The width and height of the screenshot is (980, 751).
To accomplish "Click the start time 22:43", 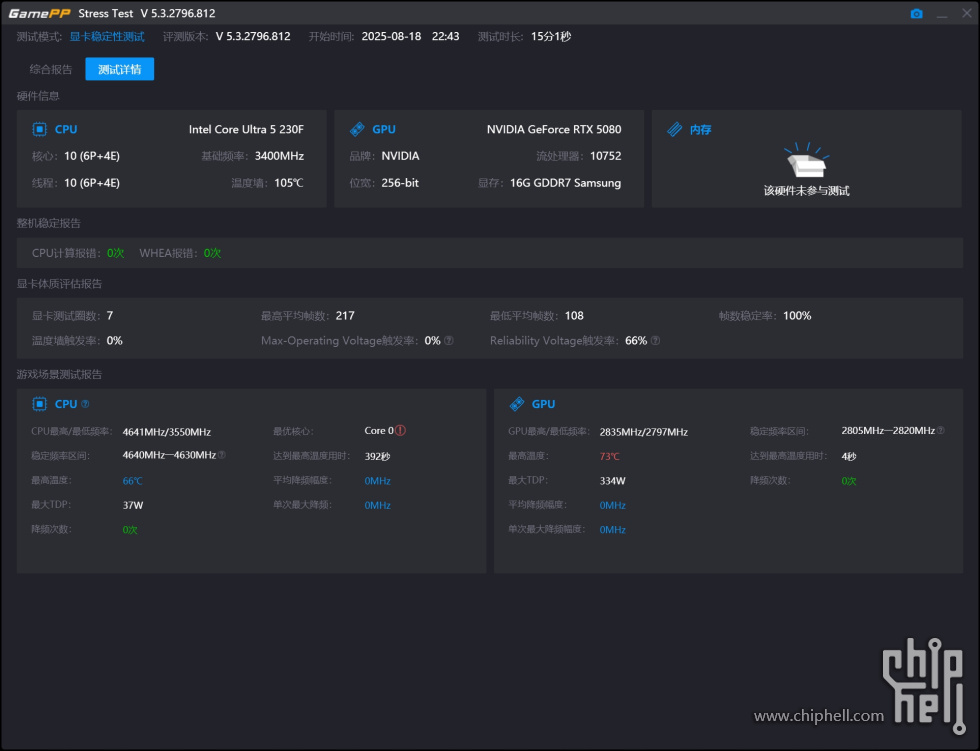I will point(446,37).
